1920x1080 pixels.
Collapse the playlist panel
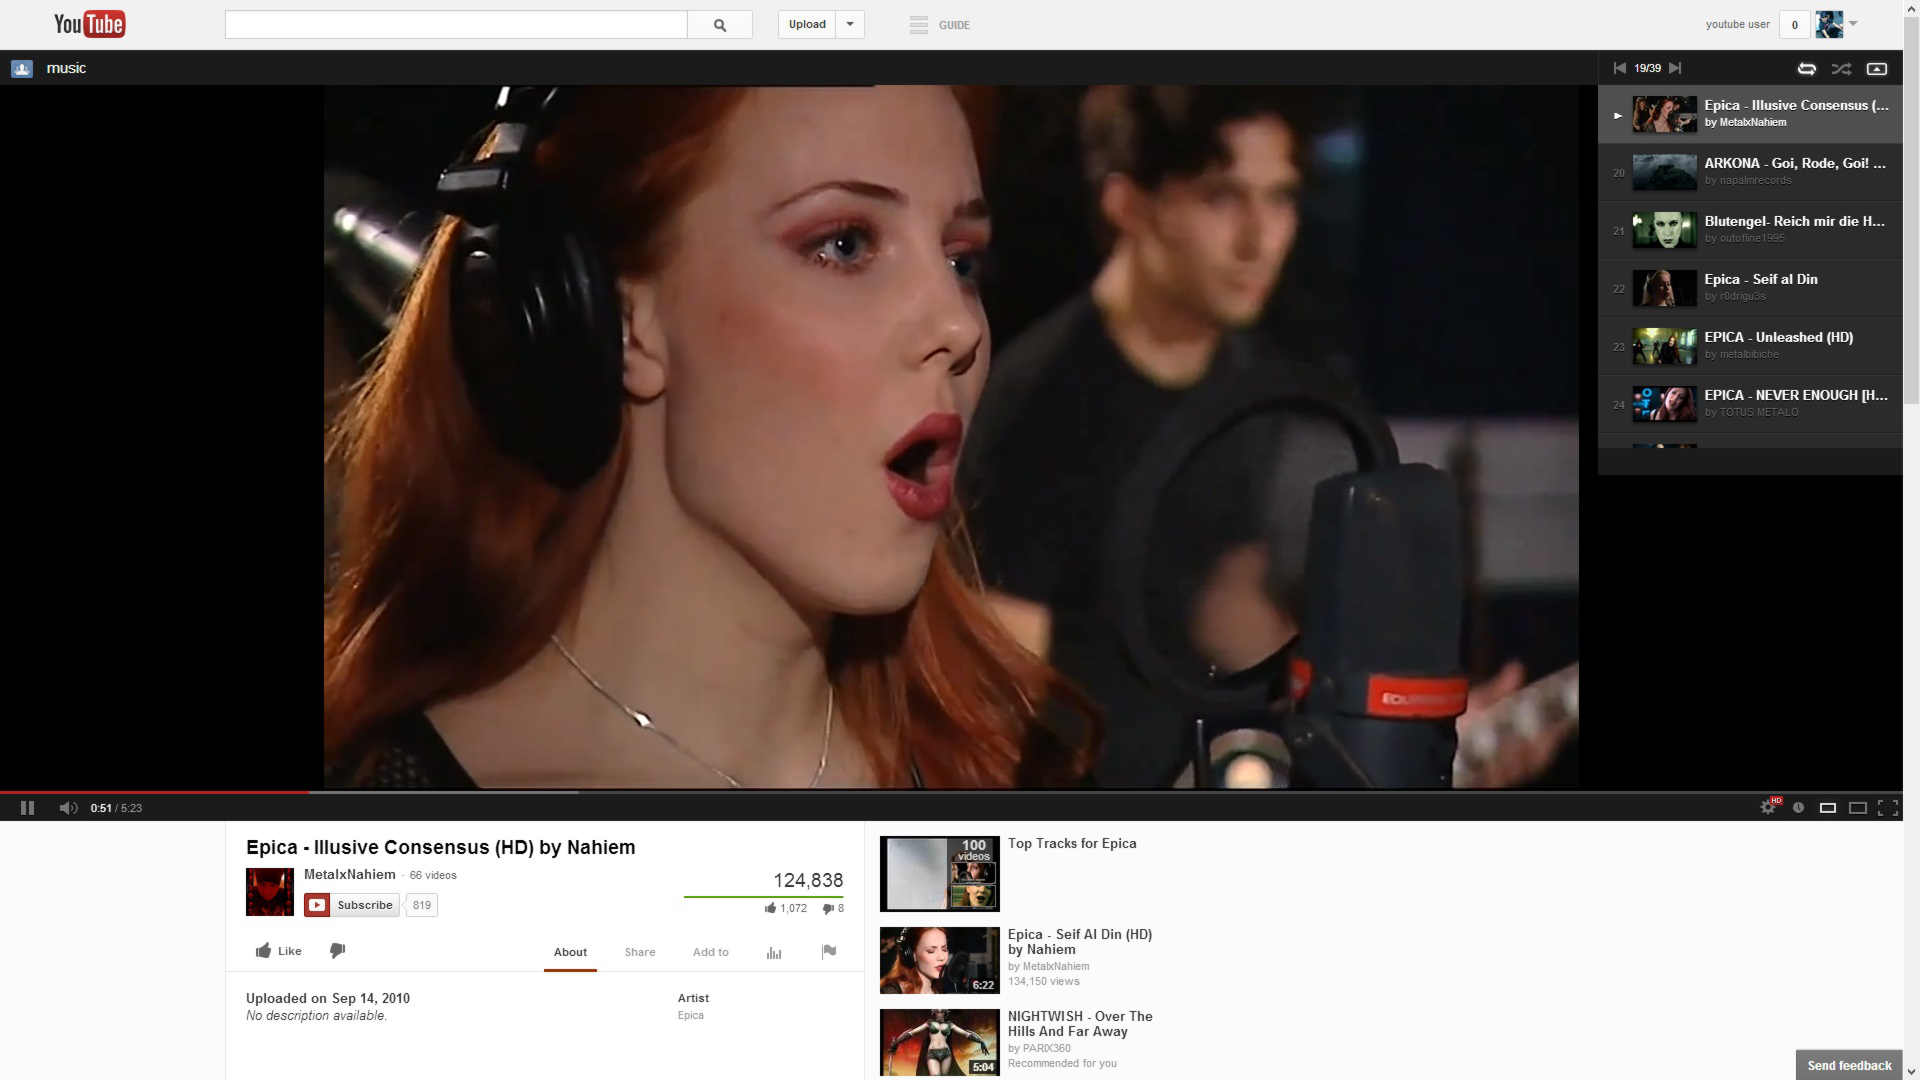(x=1877, y=68)
